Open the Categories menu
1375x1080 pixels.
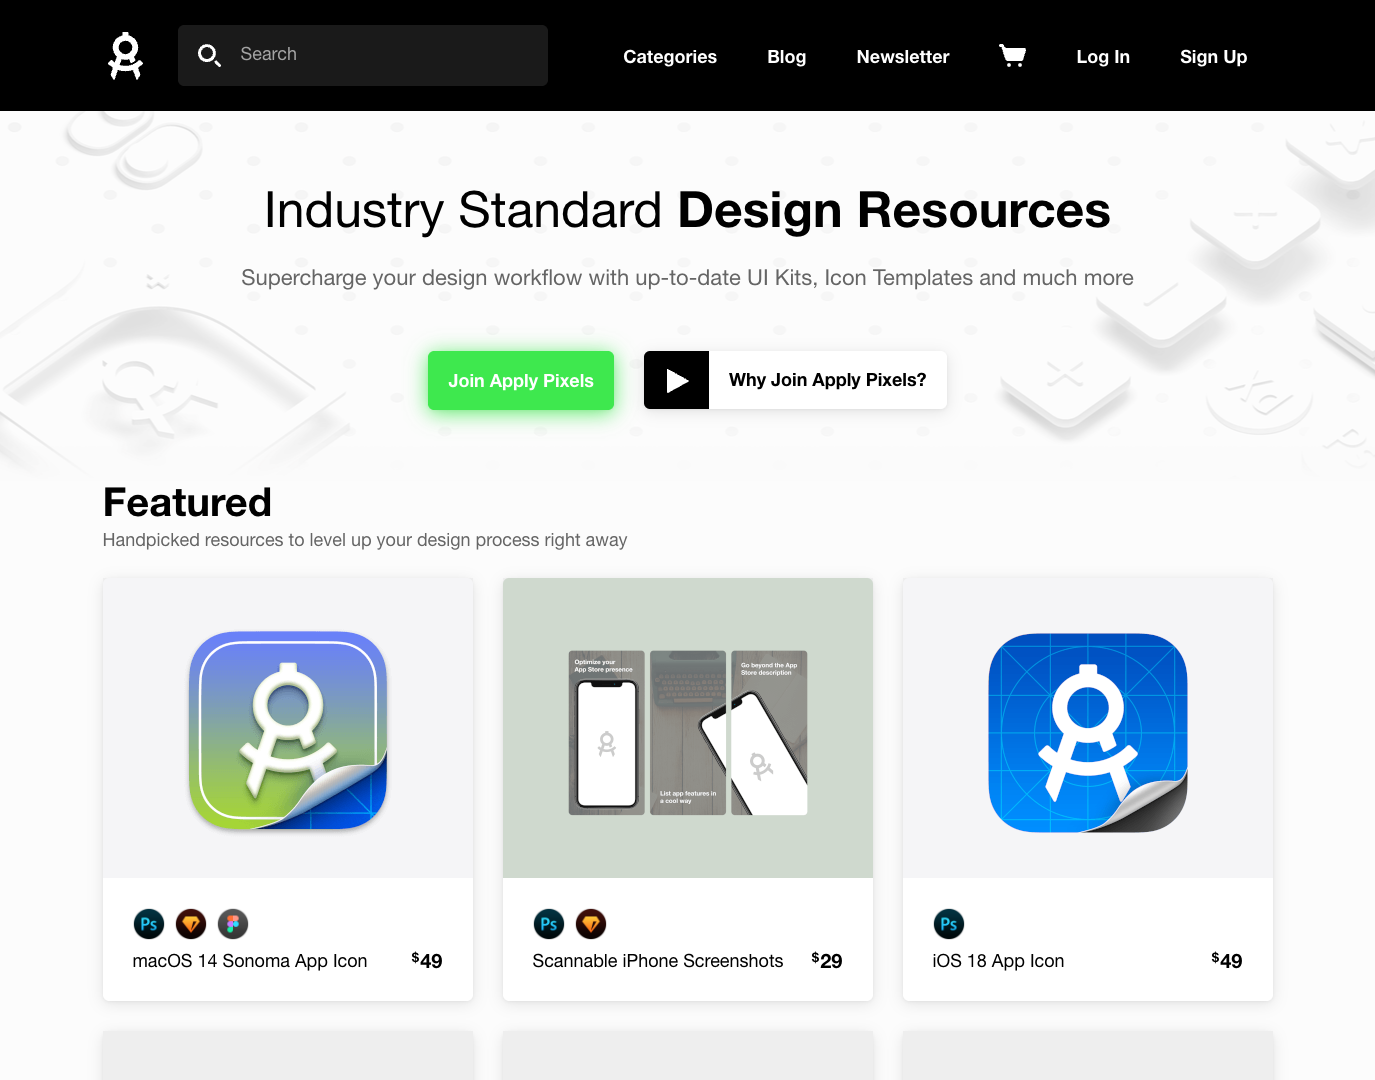coord(669,57)
